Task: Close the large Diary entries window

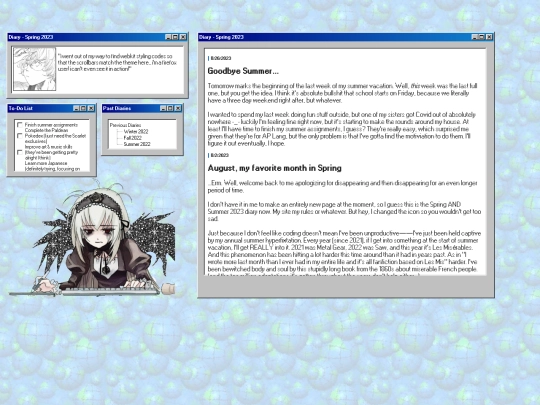Action: pyautogui.click(x=489, y=37)
